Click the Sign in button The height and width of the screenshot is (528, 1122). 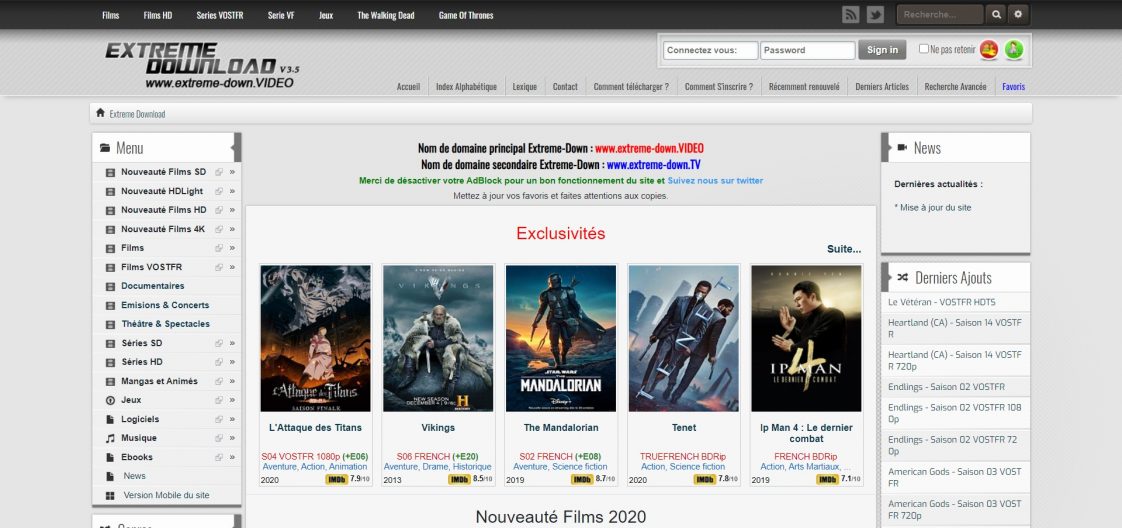[882, 50]
